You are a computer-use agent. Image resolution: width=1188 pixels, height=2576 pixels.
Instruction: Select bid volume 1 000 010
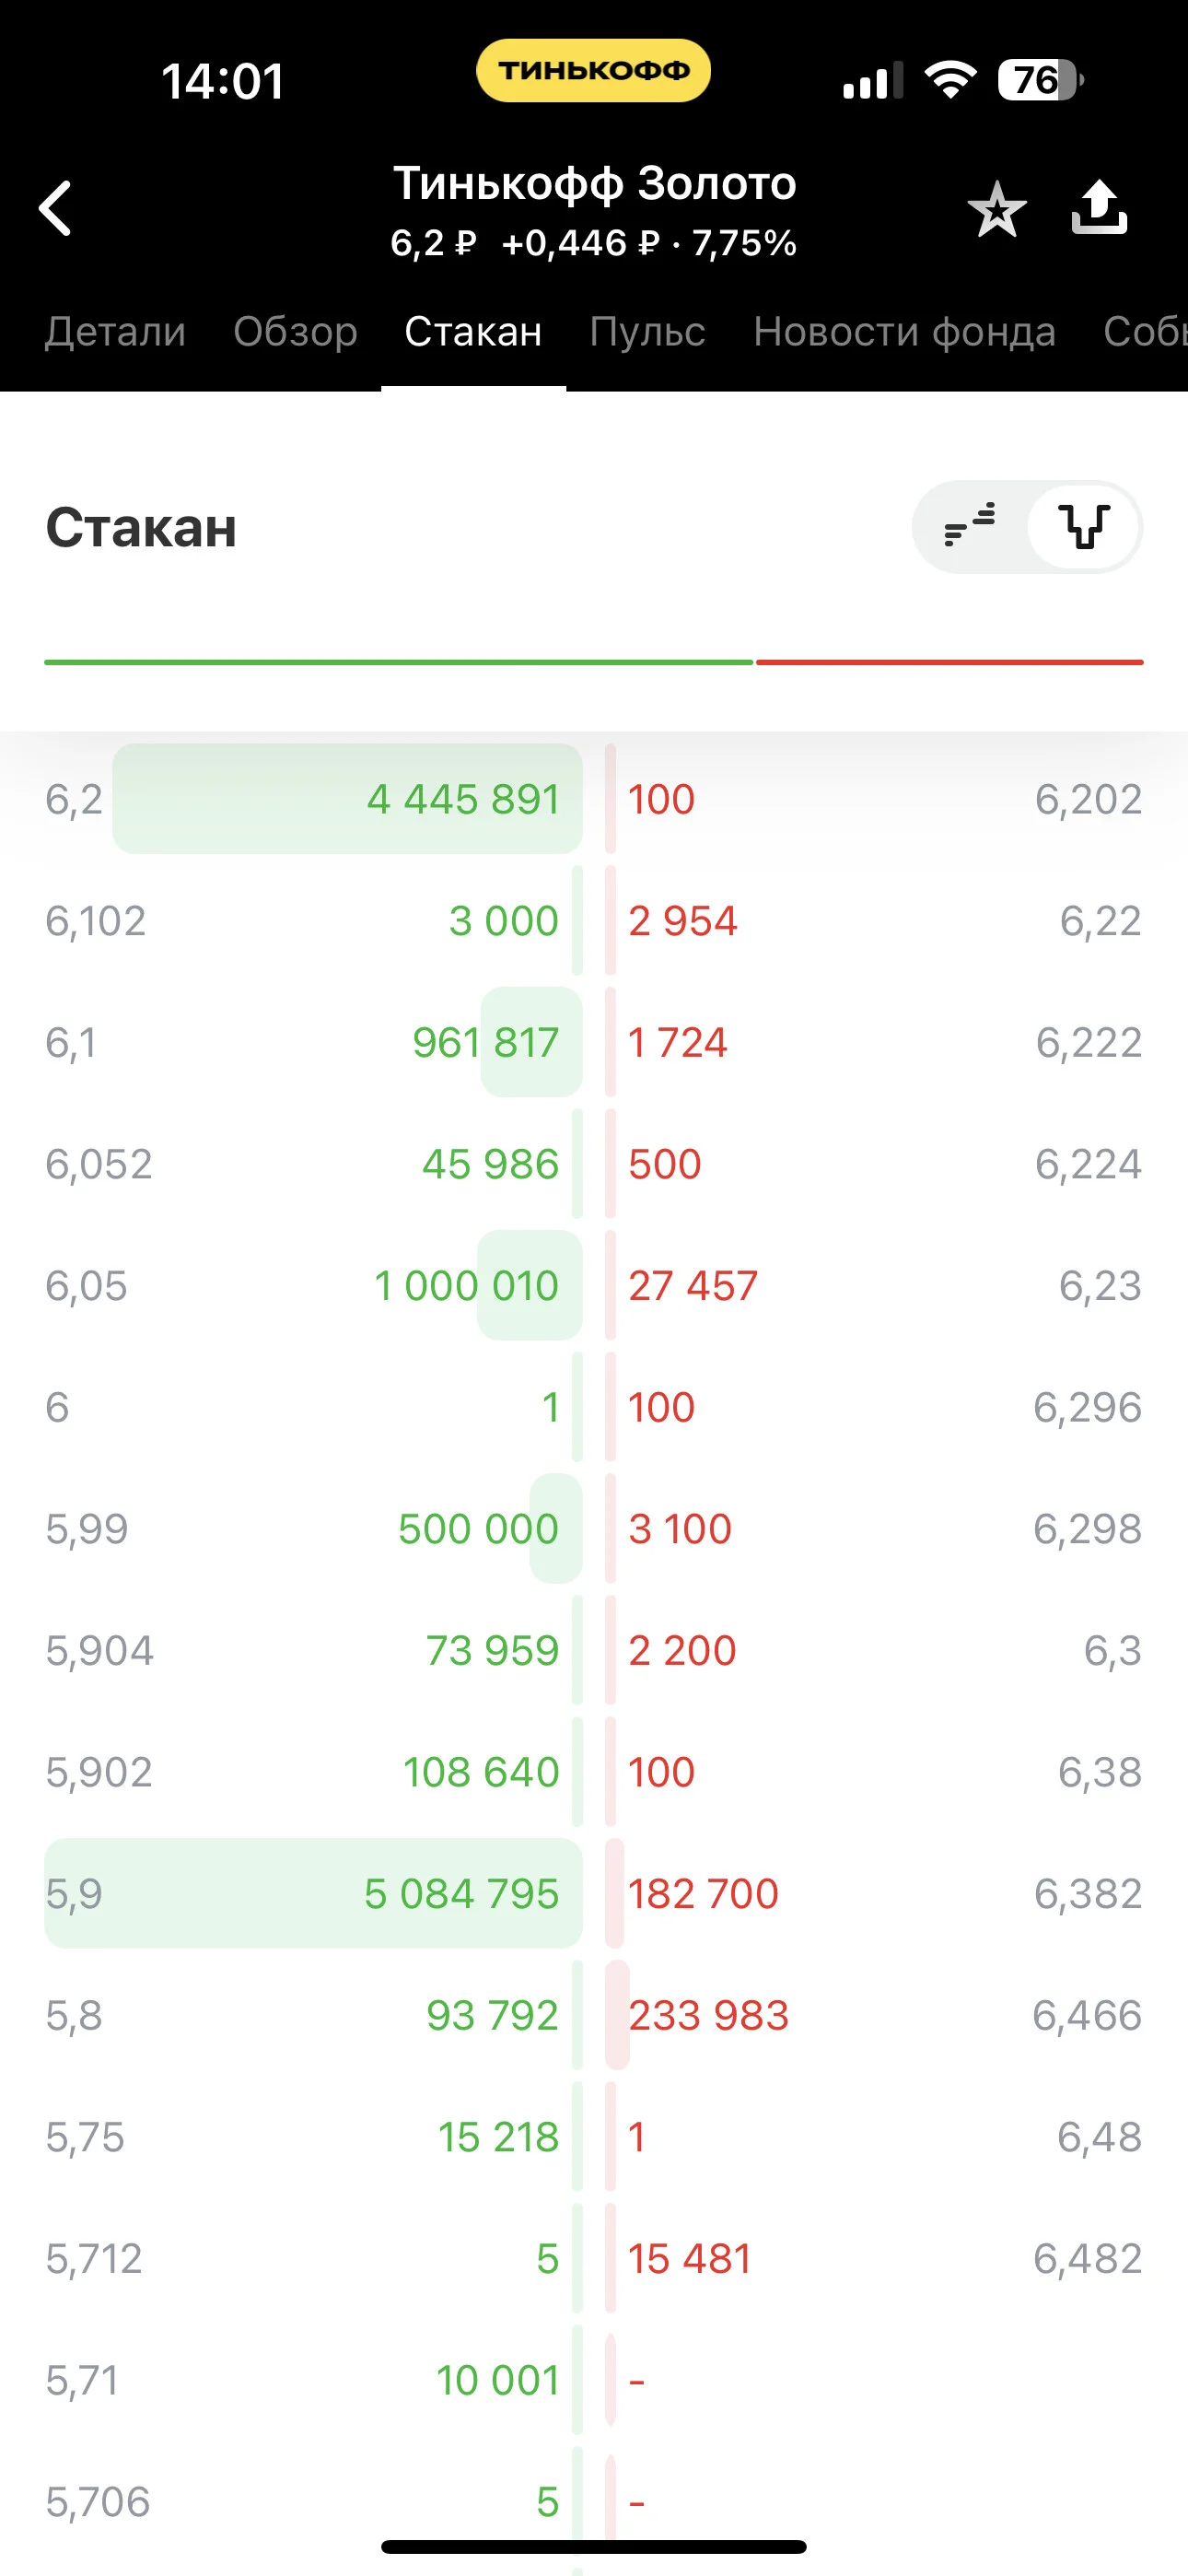click(466, 1285)
